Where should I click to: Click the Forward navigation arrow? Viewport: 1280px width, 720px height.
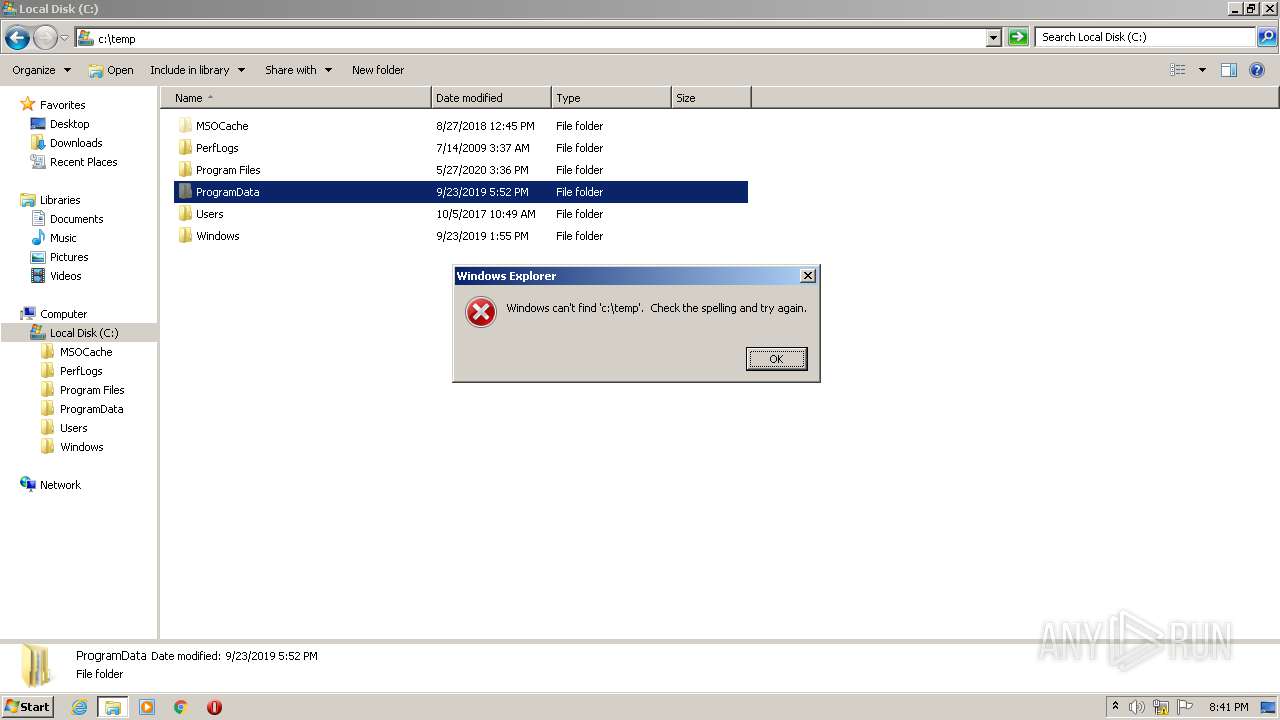point(46,38)
